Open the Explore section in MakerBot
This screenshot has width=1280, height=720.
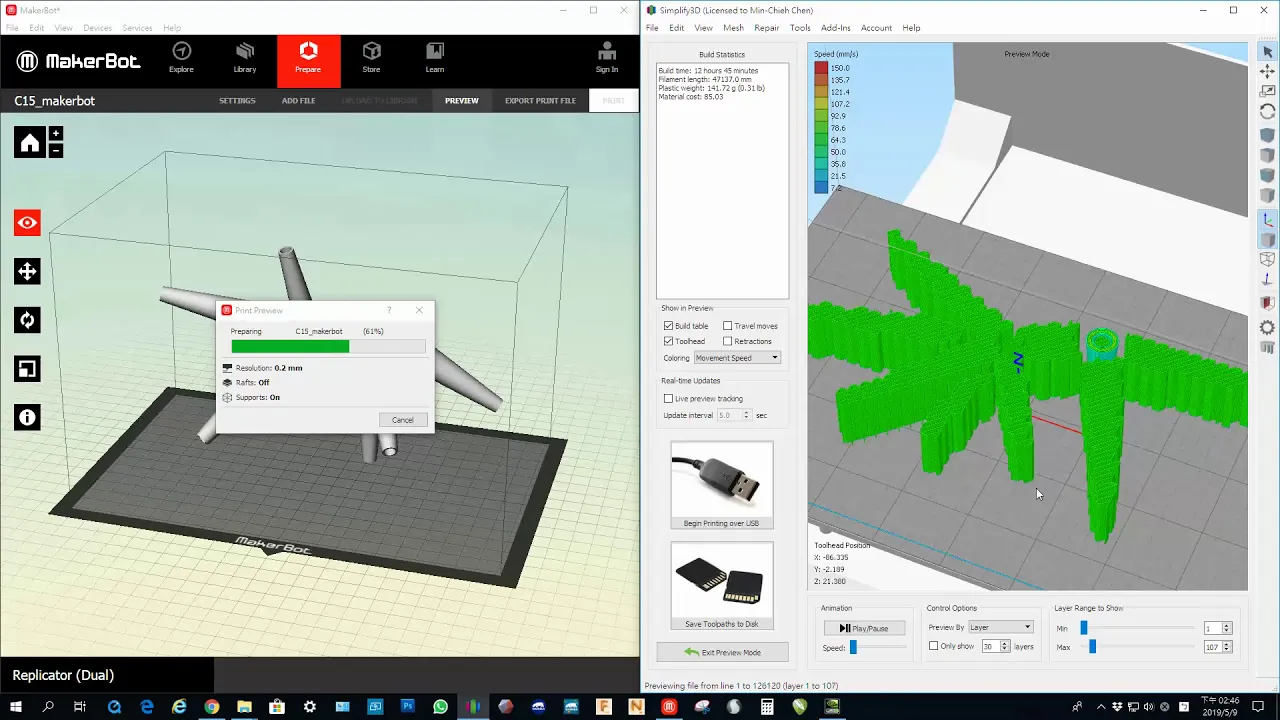(x=181, y=58)
